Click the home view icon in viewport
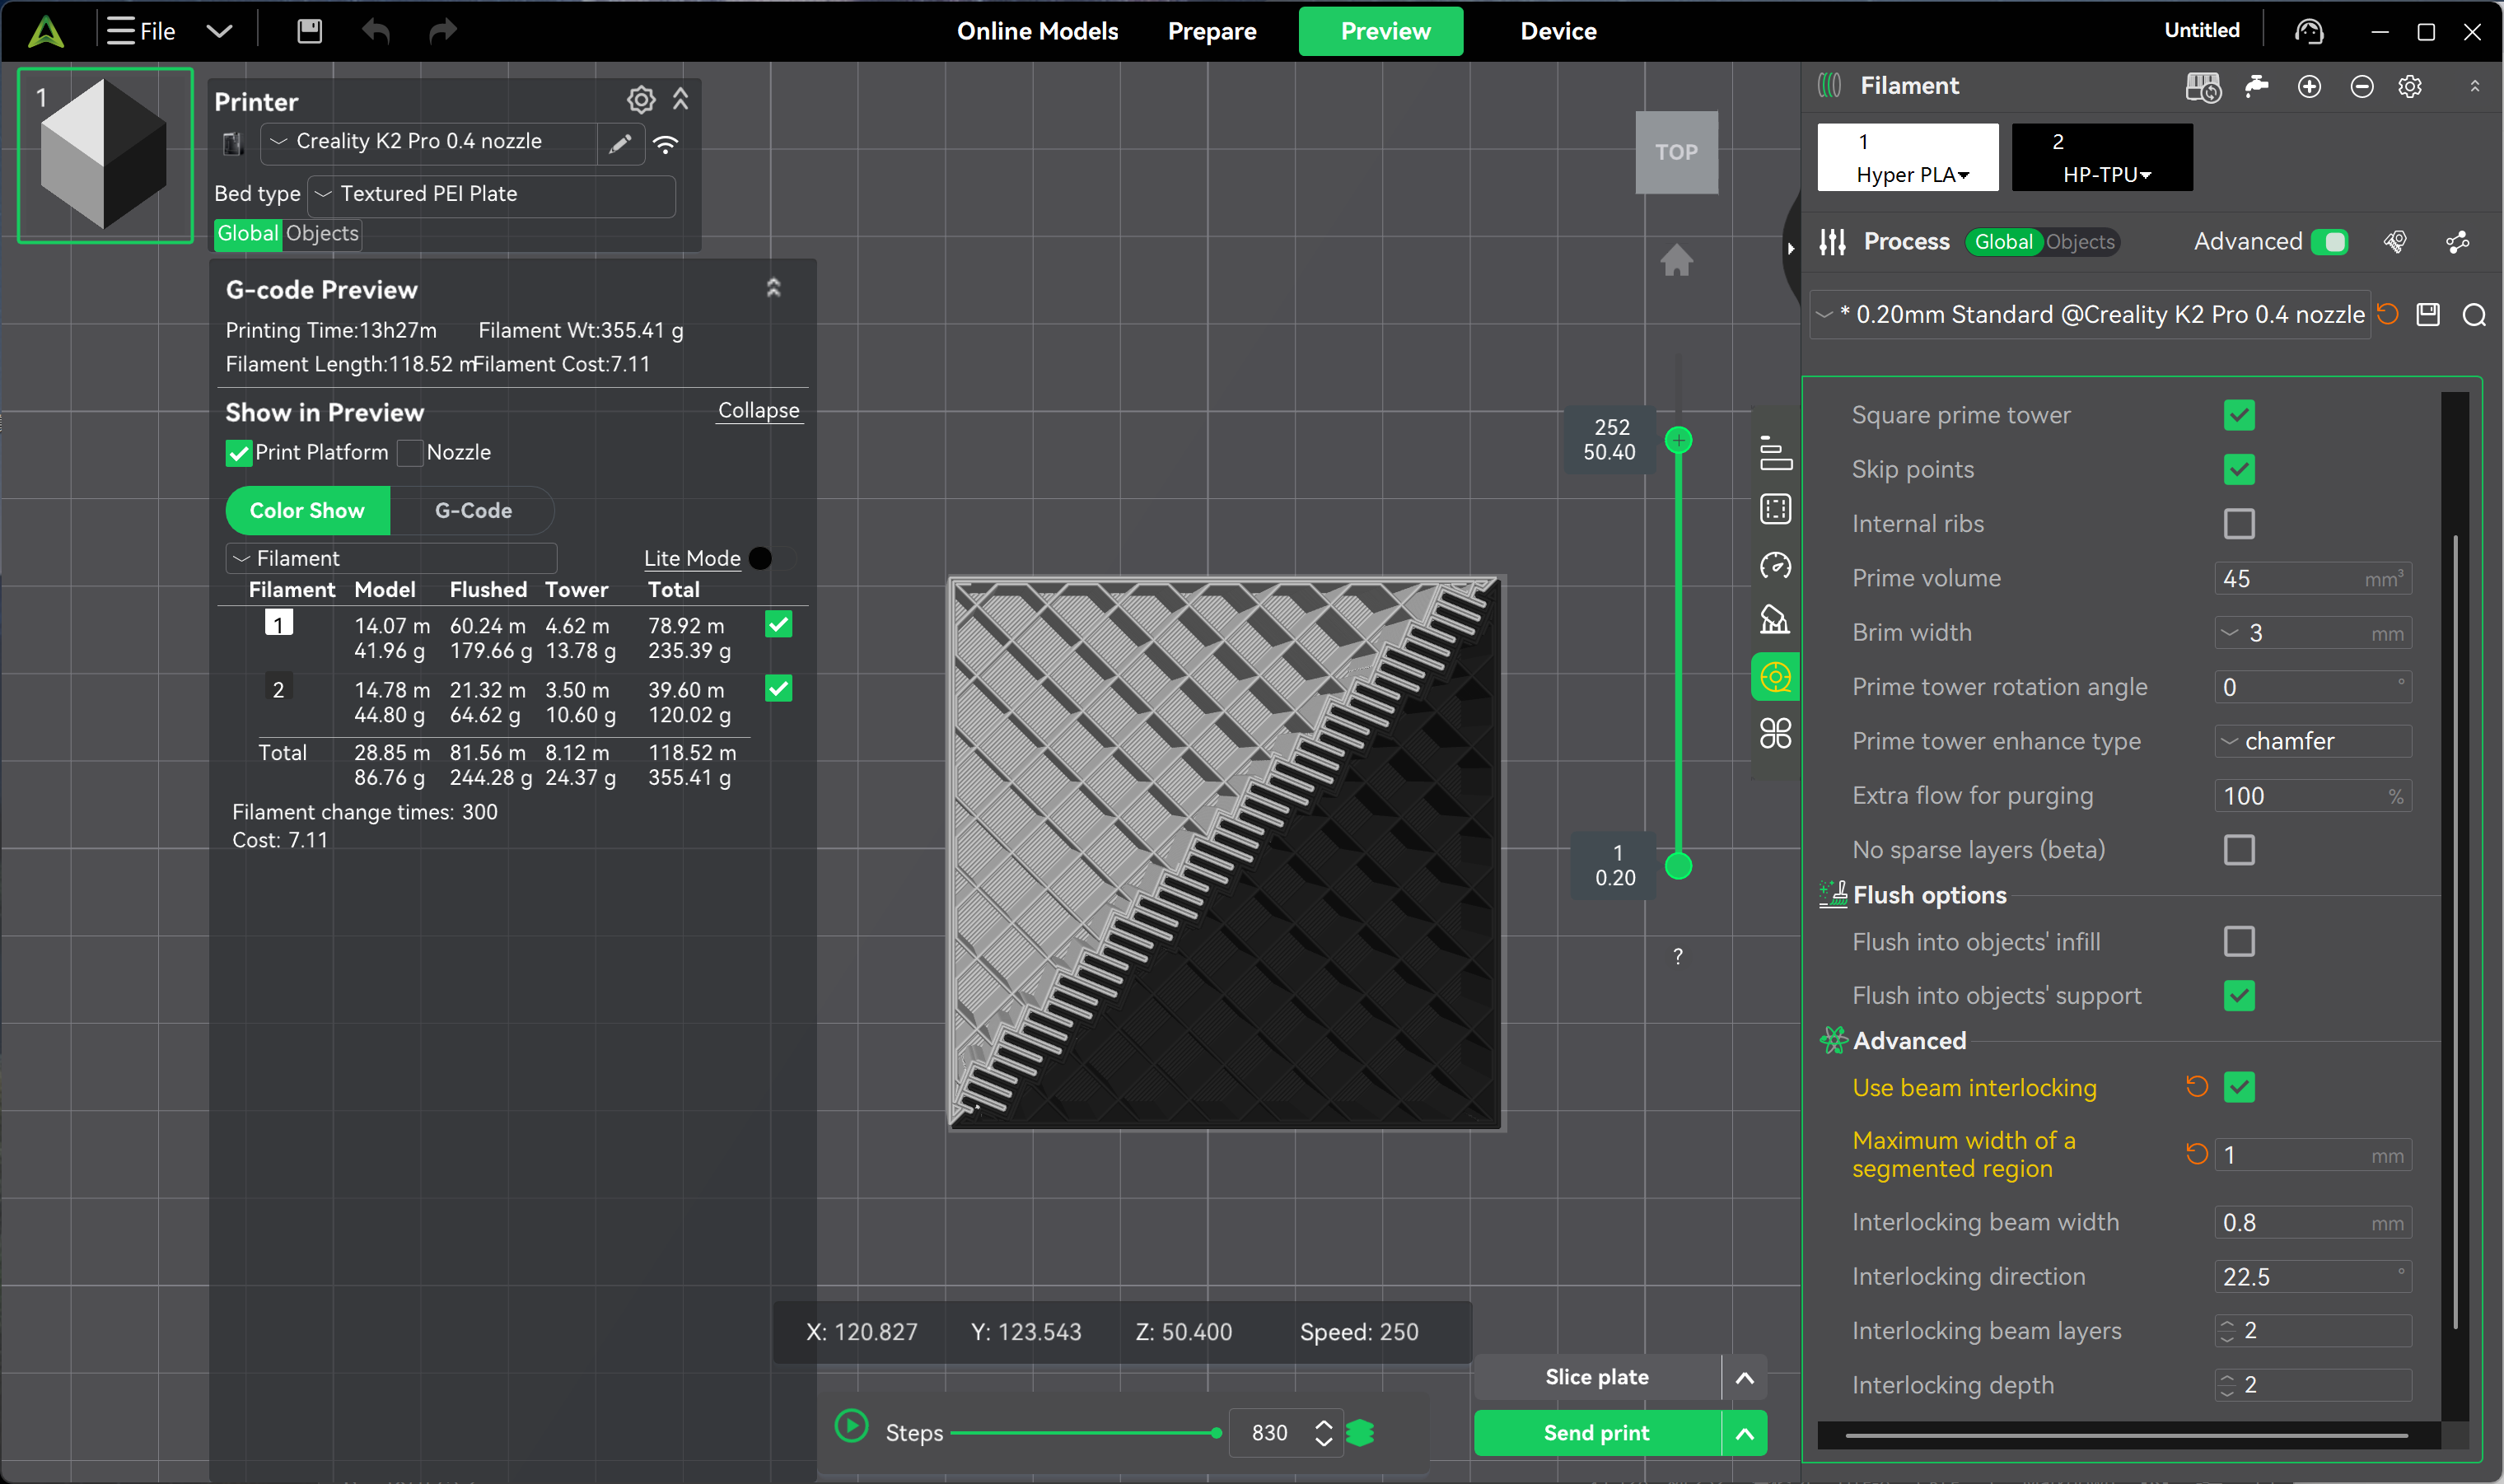The height and width of the screenshot is (1484, 2504). pos(1677,261)
